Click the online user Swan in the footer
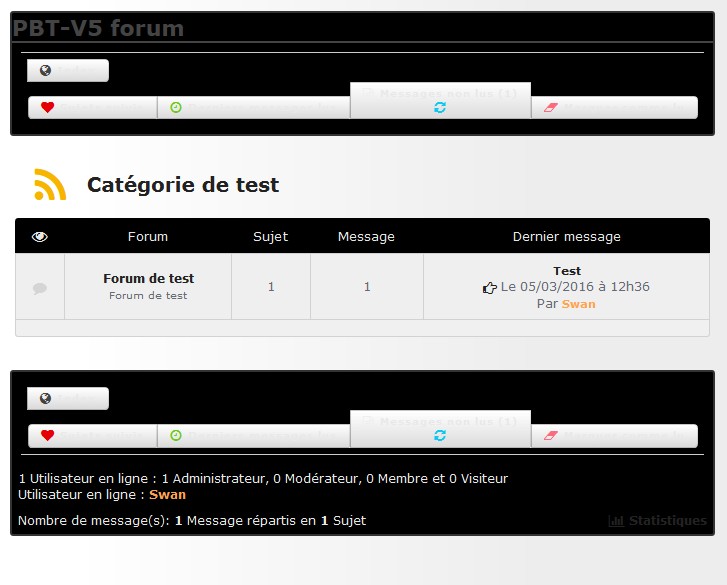This screenshot has height=585, width=727. point(167,494)
